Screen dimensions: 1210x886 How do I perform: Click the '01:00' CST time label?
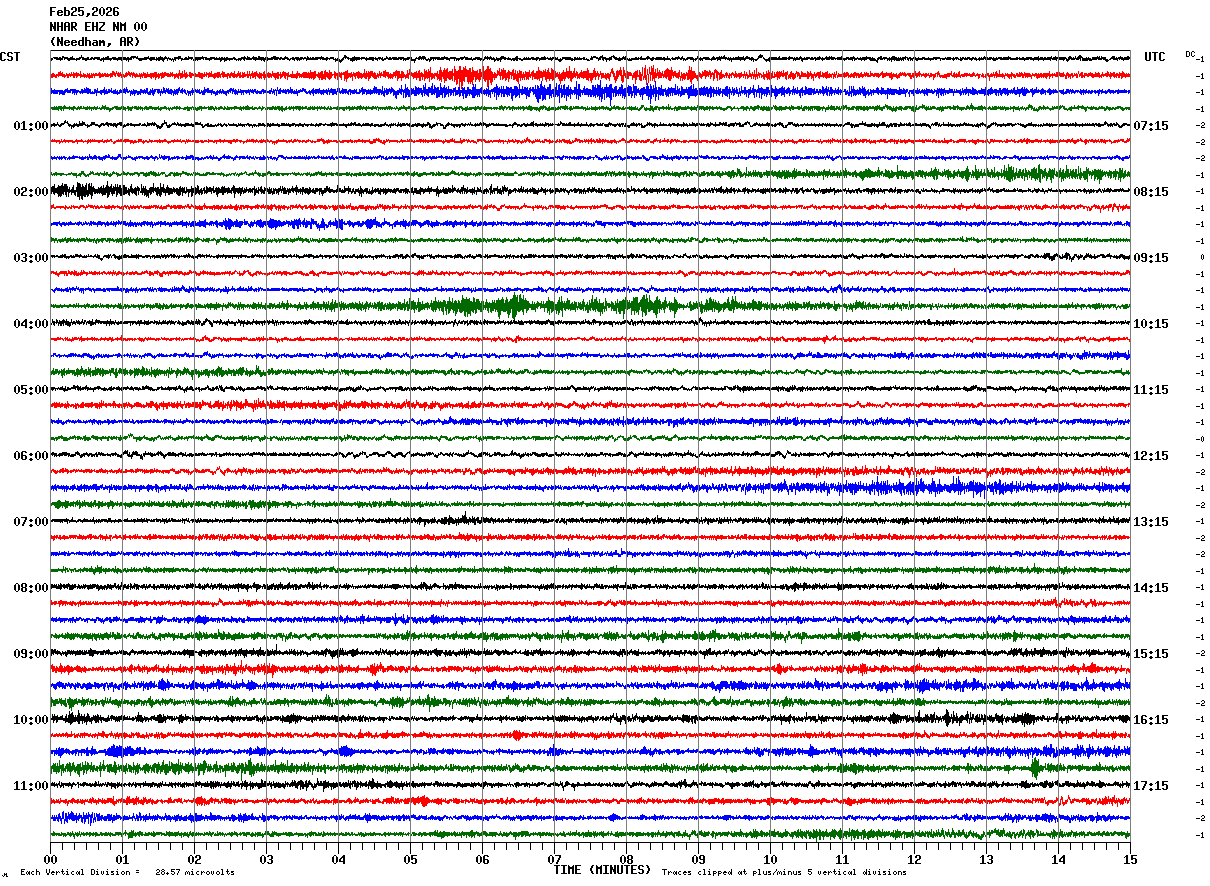[31, 126]
